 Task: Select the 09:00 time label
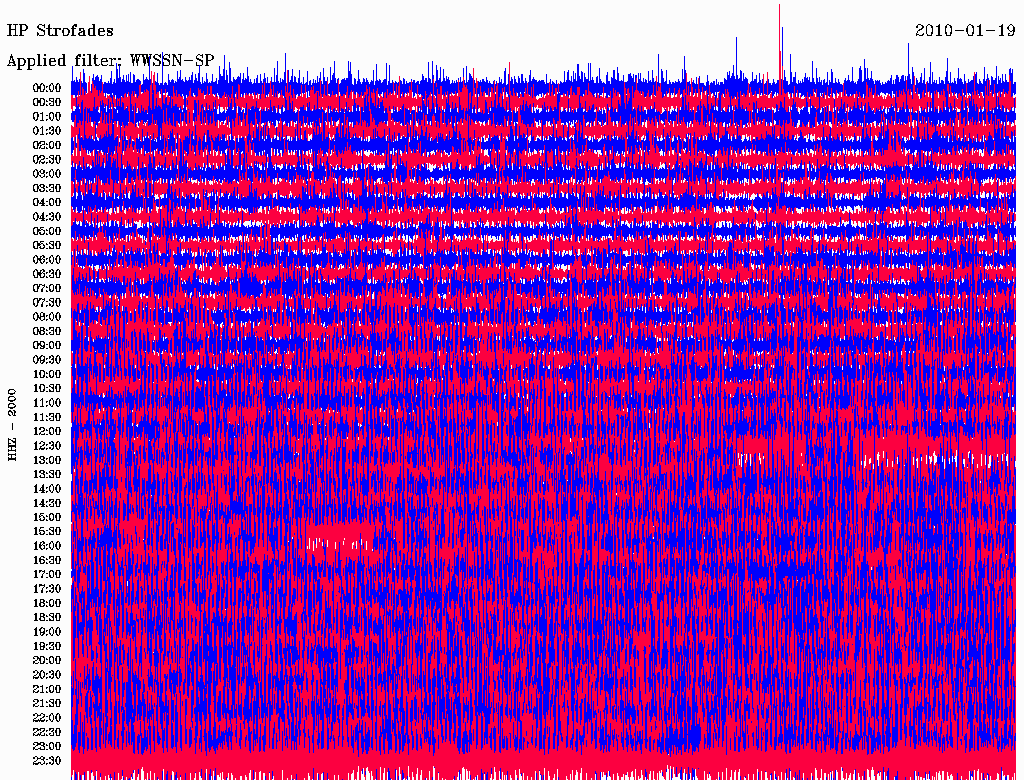pos(47,346)
